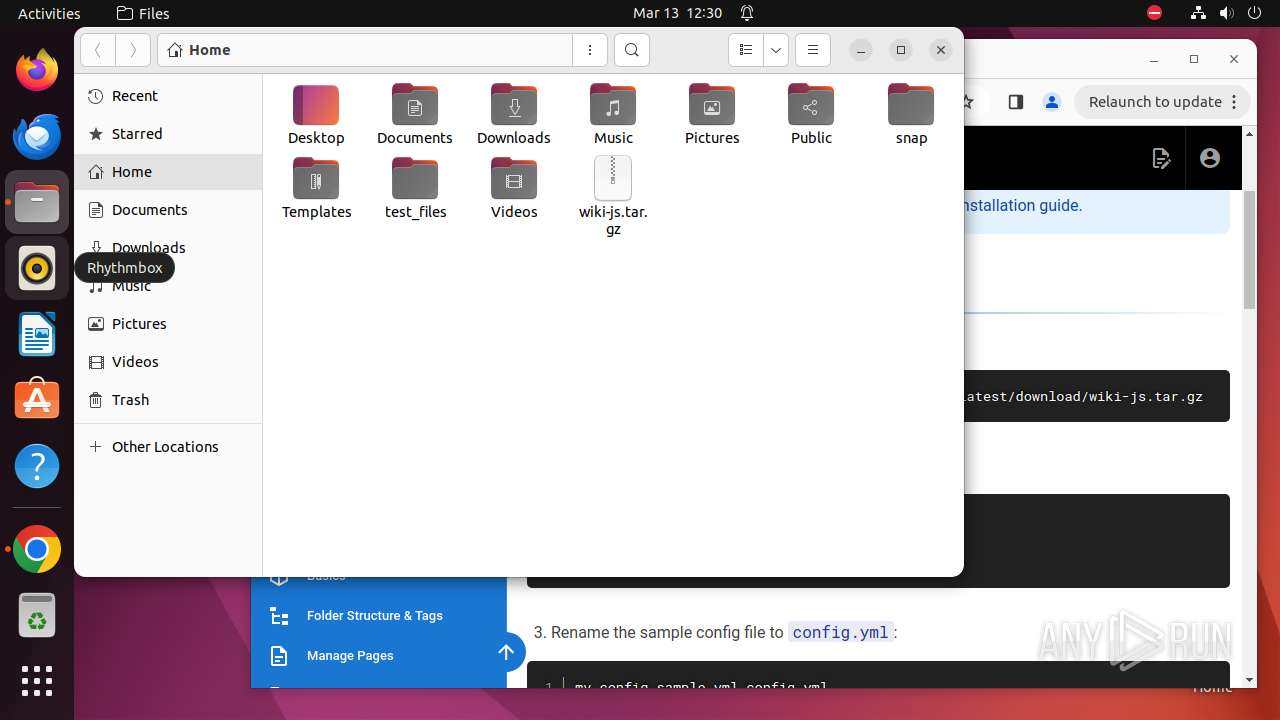
Task: Open the path bar three-dot menu
Action: 590,50
